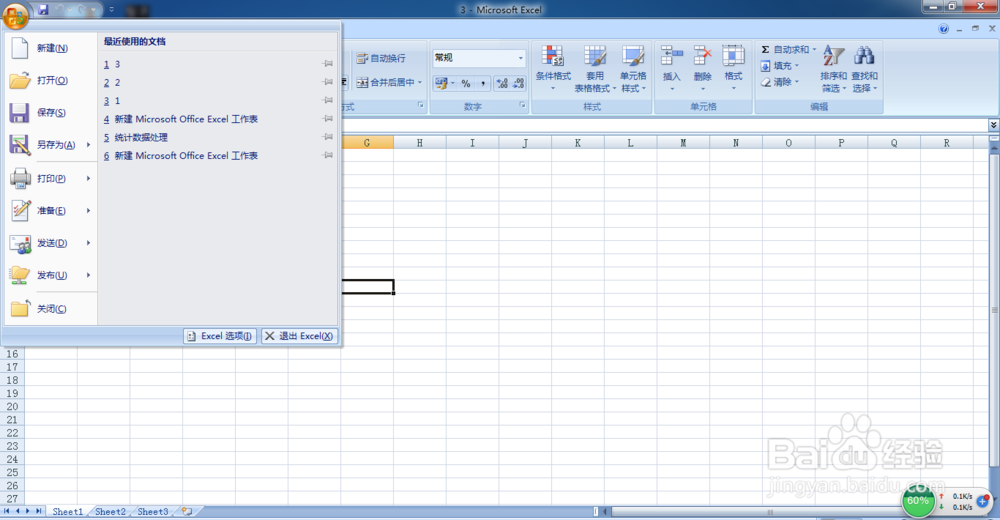Expand the Publish submenu arrow
This screenshot has height=520, width=1000.
89,275
